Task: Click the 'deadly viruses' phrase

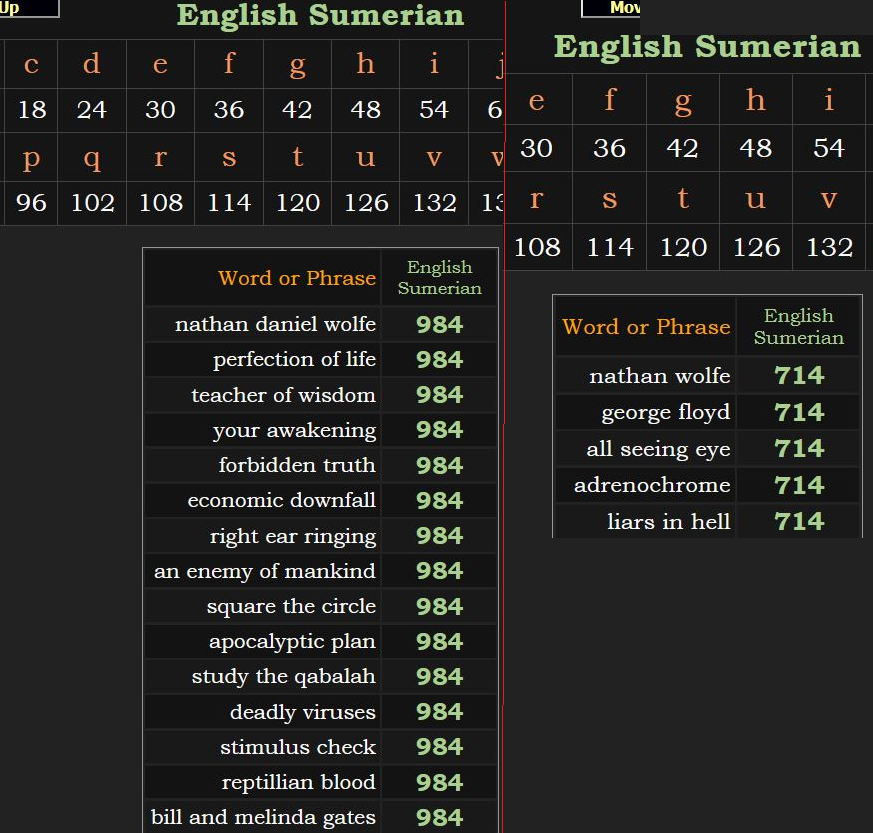Action: click(x=303, y=712)
